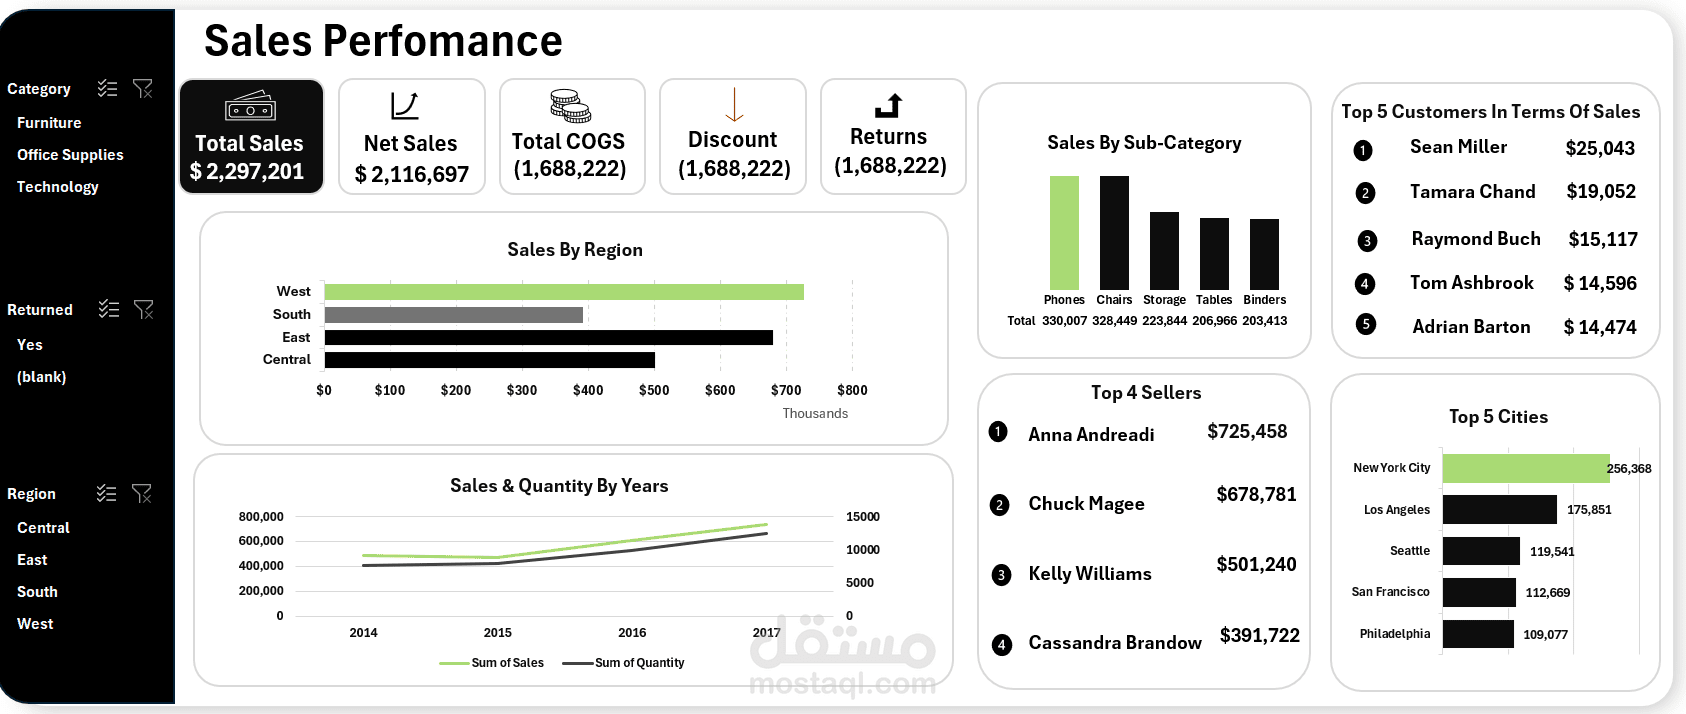This screenshot has height=714, width=1686.
Task: Select Yes in the Returned slicer
Action: click(x=30, y=345)
